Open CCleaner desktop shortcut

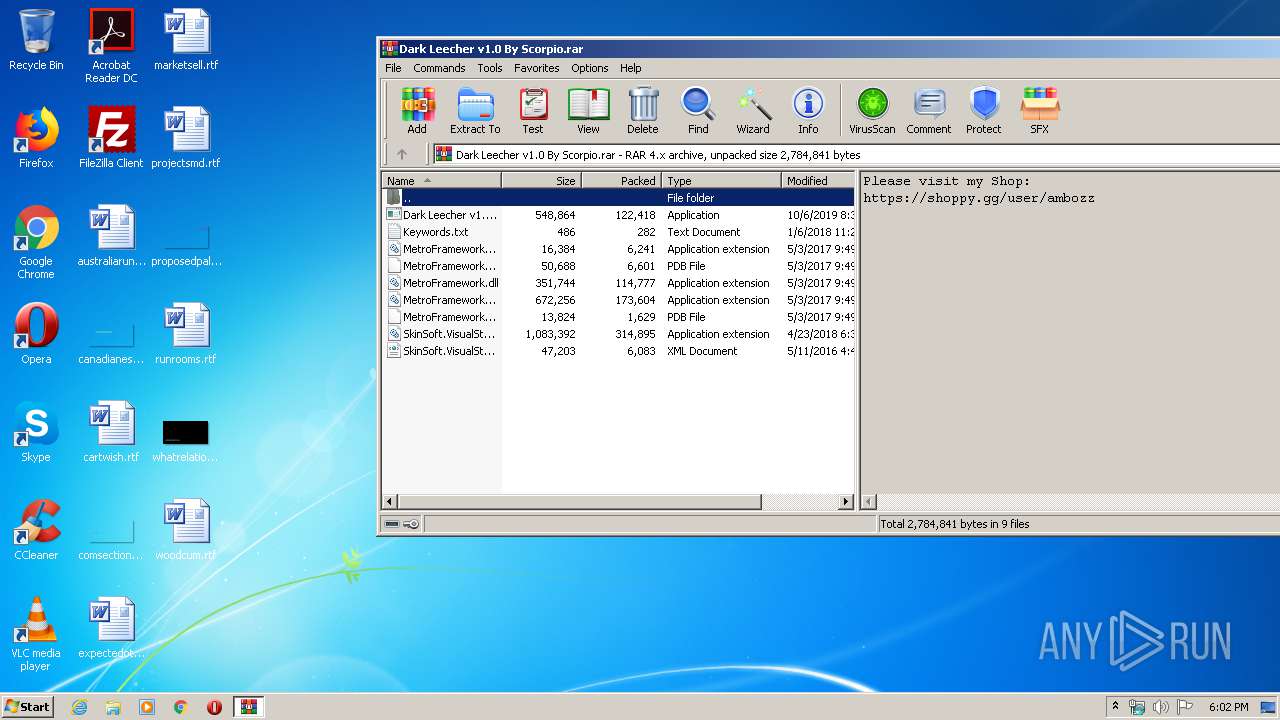point(36,530)
